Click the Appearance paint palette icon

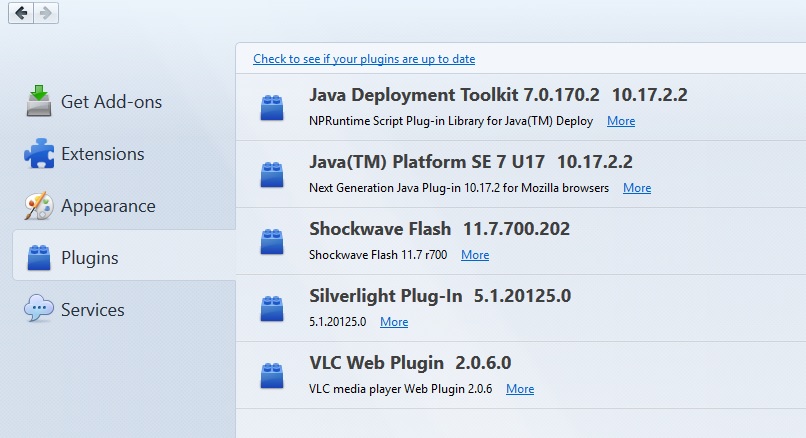[x=39, y=206]
